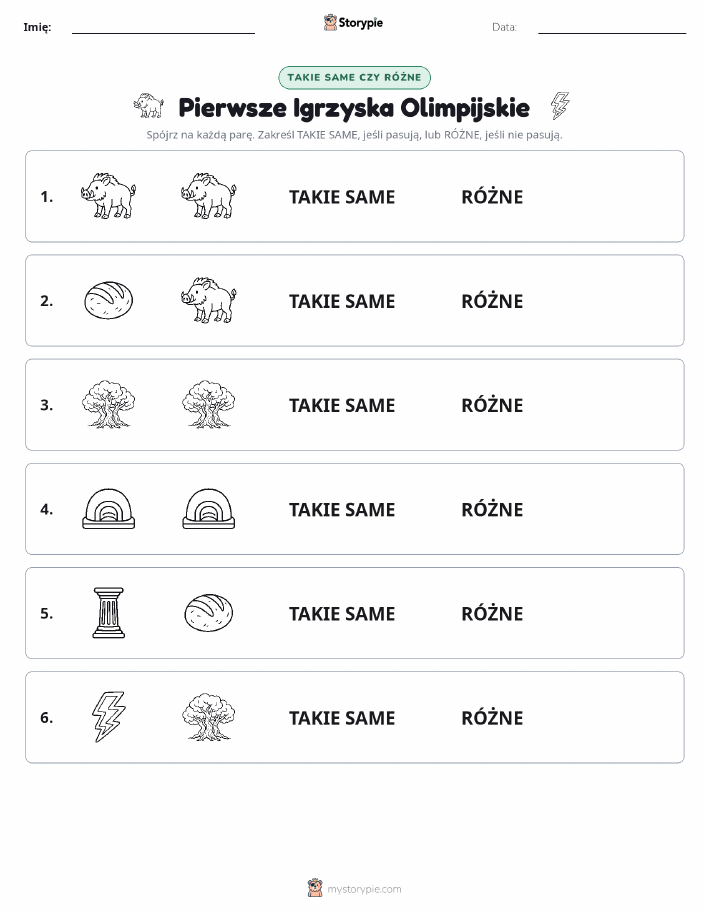Click the bread loaf image in row 2
Image resolution: width=709 pixels, height=917 pixels.
109,301
